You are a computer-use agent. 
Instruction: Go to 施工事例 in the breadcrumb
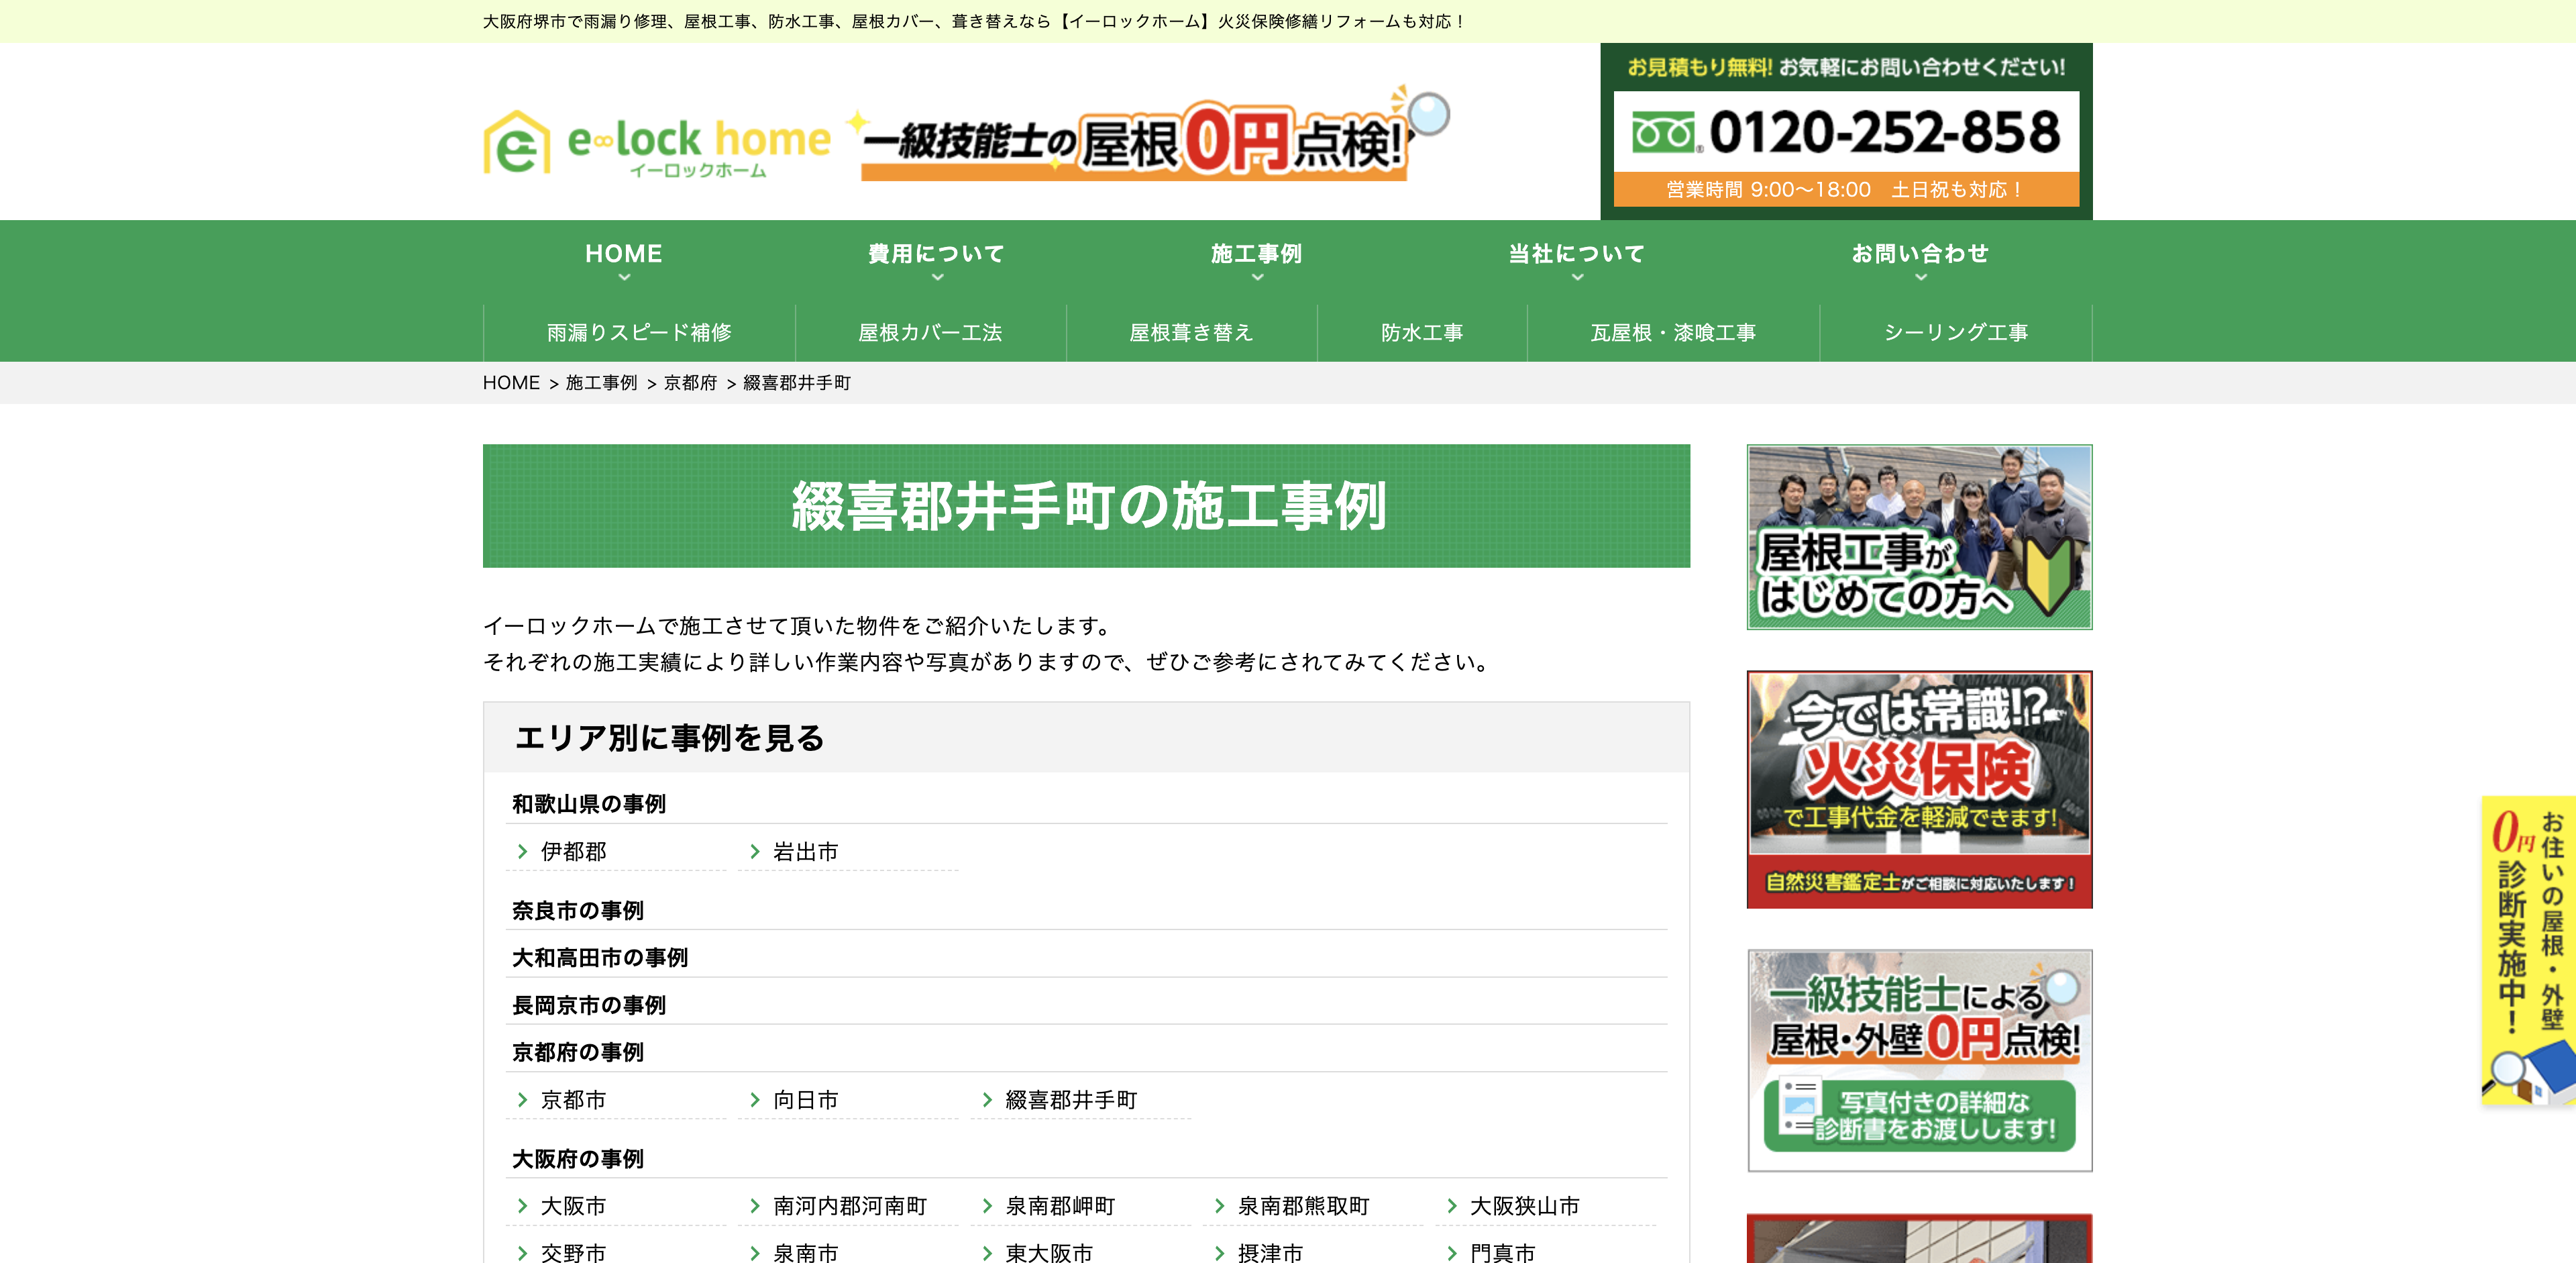601,383
